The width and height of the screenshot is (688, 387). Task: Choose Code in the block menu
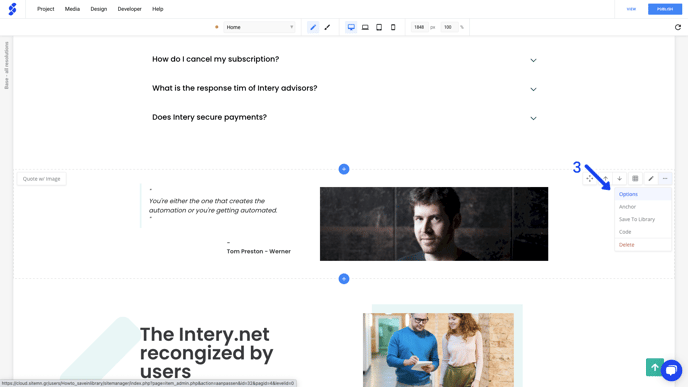(643, 232)
